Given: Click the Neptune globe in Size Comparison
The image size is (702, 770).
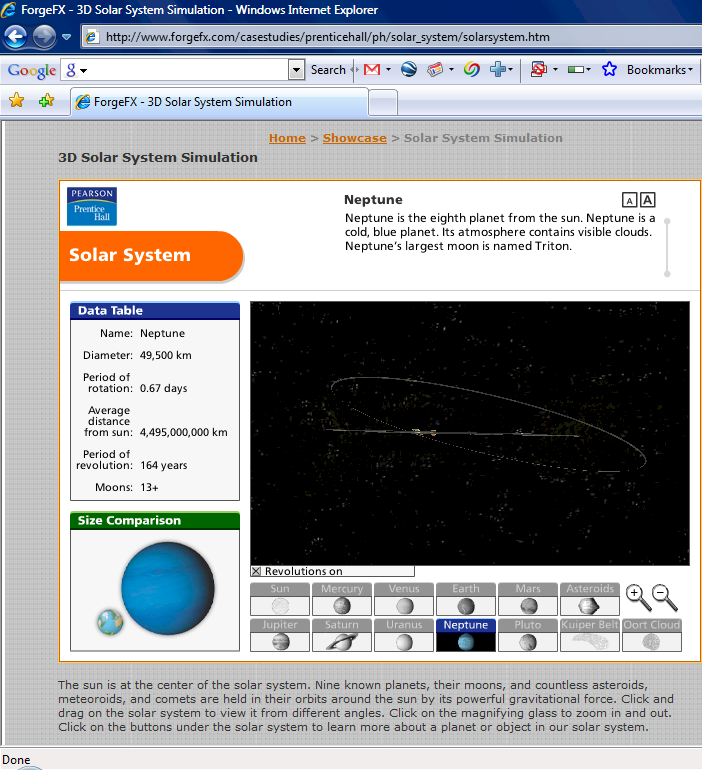Looking at the screenshot, I should [x=168, y=588].
